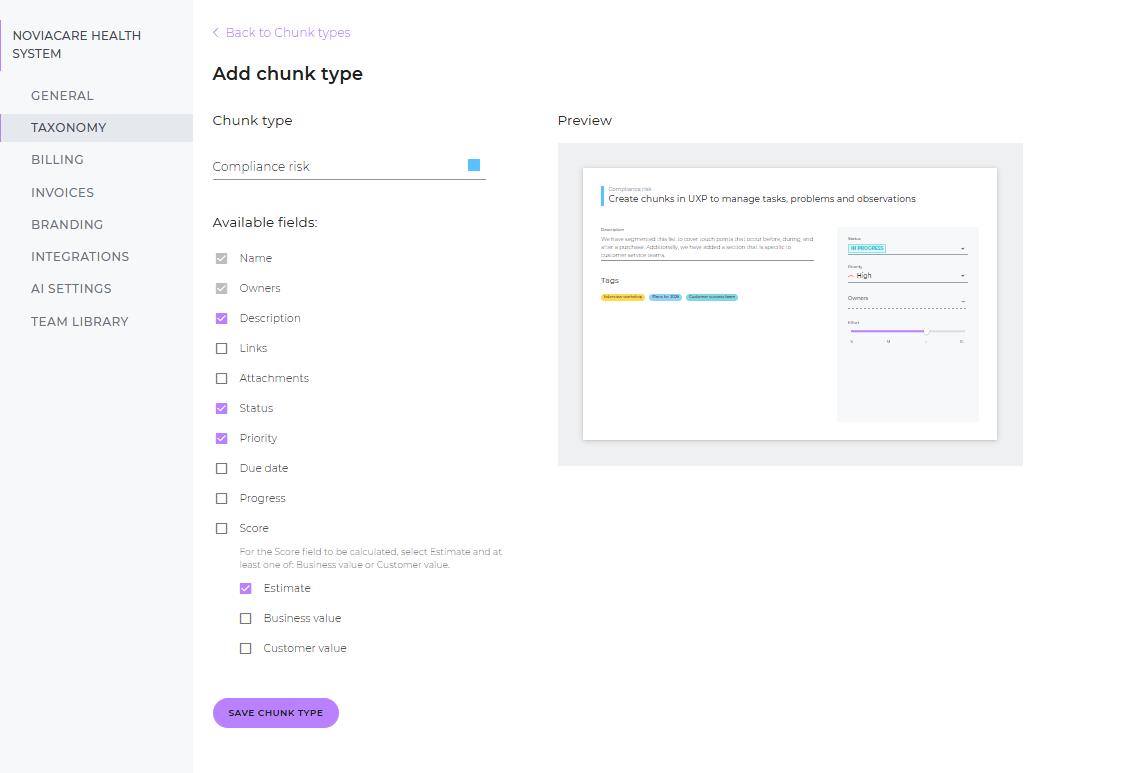Expand the Owners field in preview
This screenshot has width=1121, height=773.
click(907, 302)
